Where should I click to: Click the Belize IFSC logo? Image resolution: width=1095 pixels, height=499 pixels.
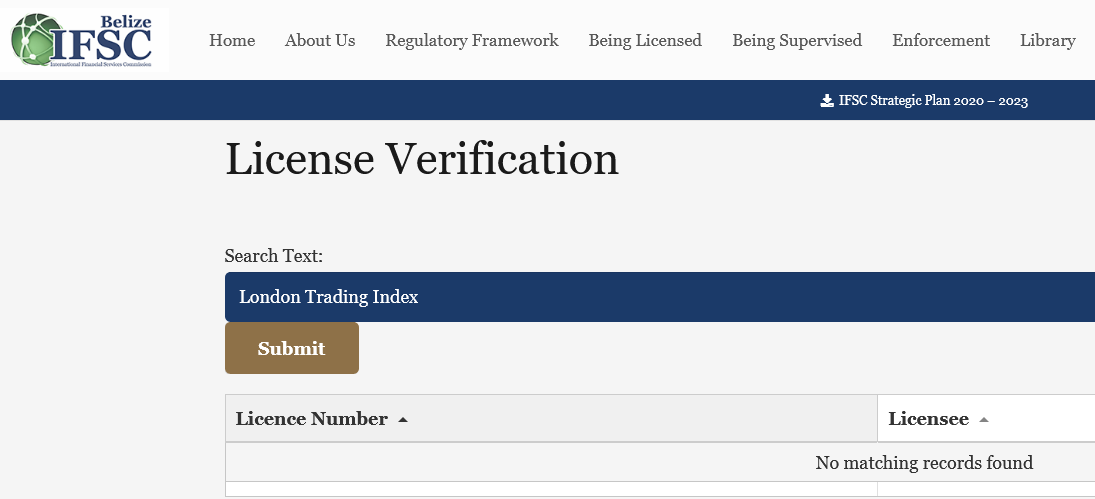point(83,40)
